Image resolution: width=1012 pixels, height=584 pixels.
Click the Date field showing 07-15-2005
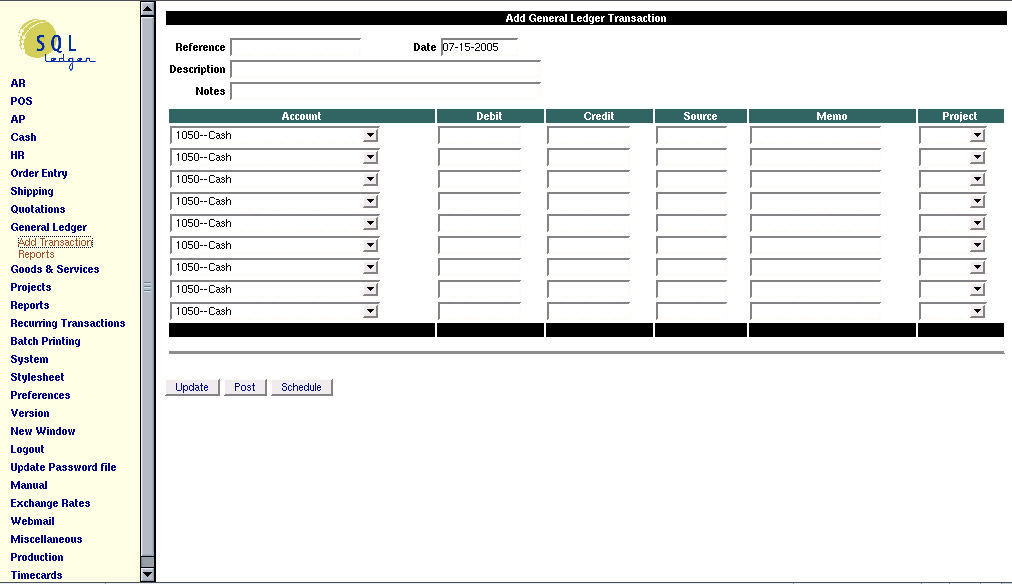coord(479,47)
